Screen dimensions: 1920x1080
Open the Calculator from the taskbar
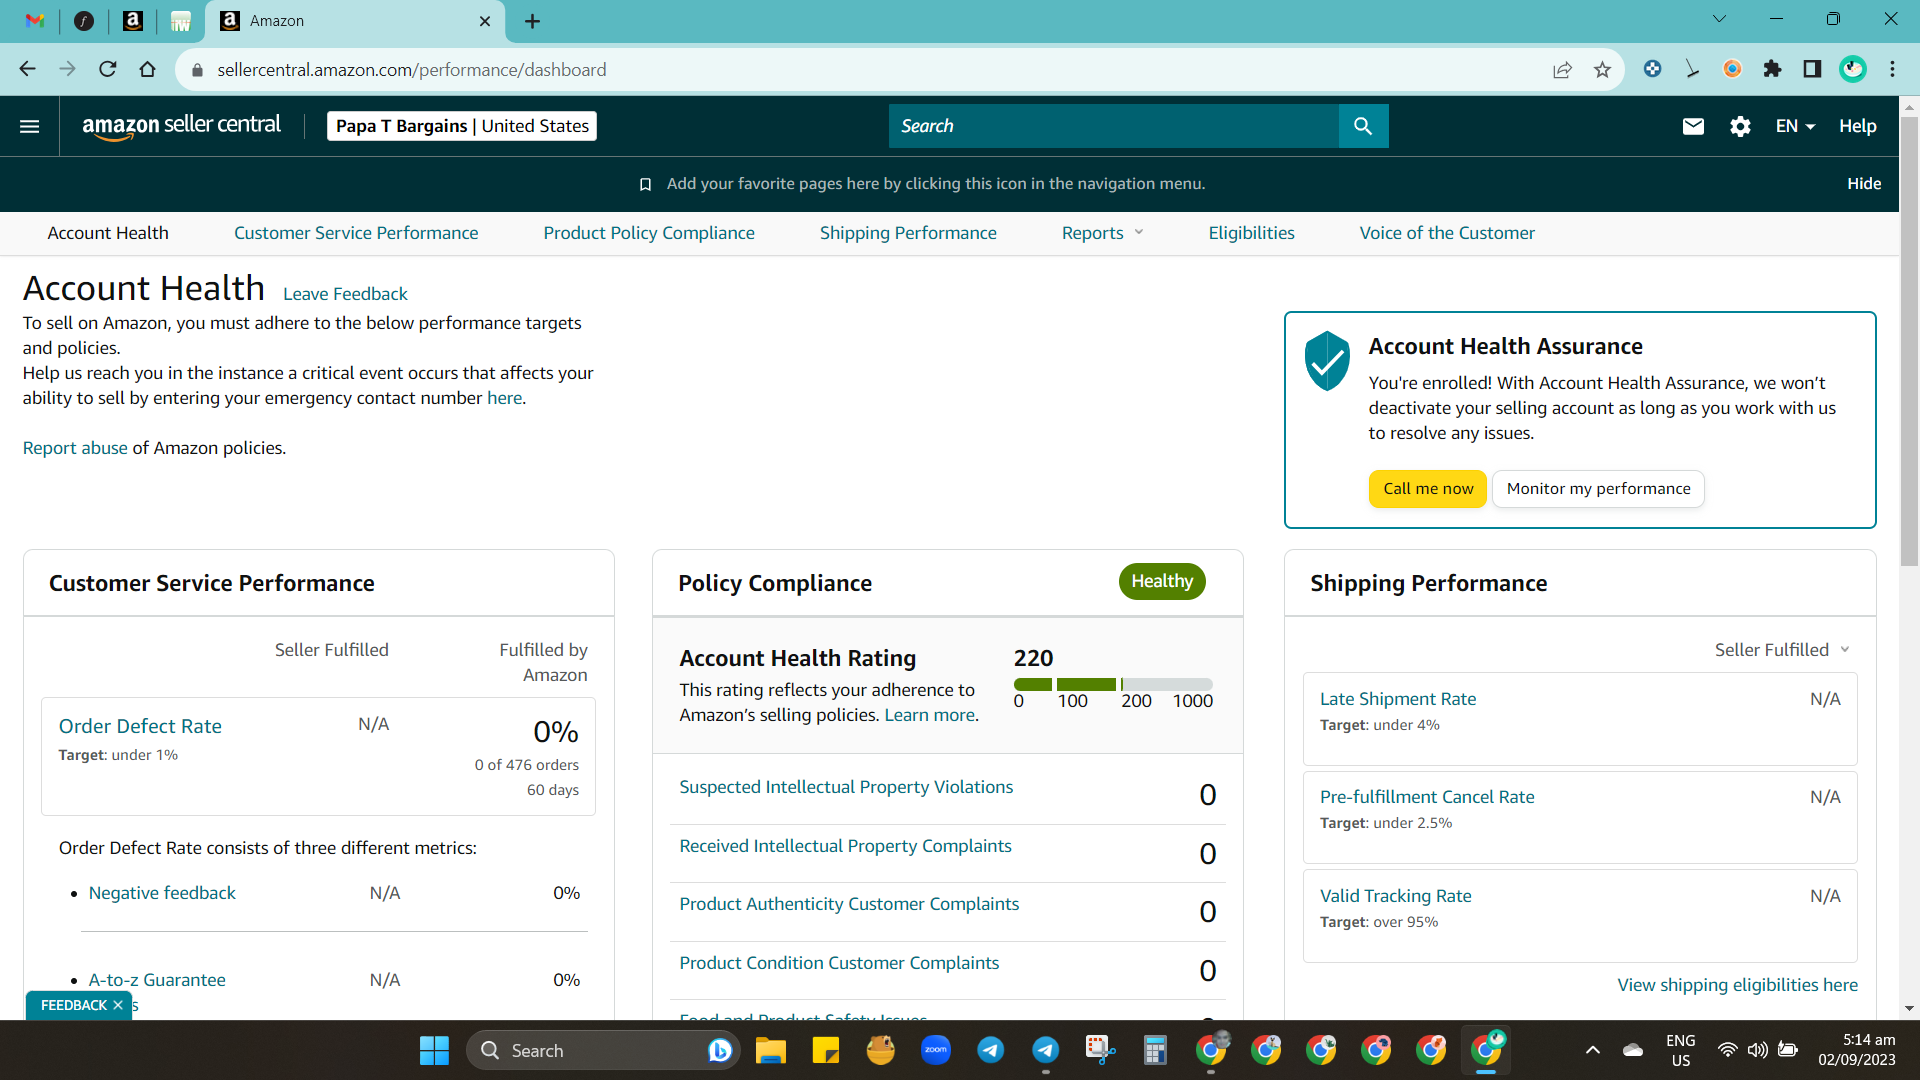[1155, 1050]
